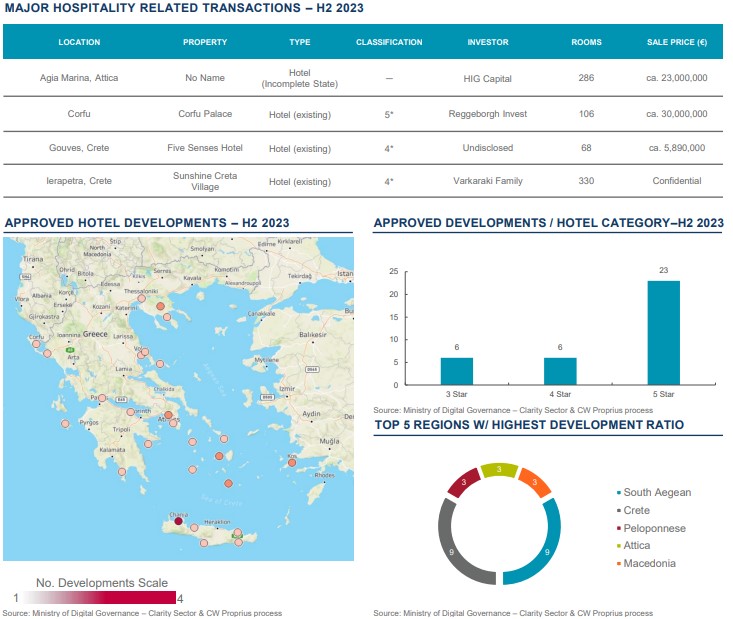Select the HIG Capital investor cell

[x=488, y=78]
